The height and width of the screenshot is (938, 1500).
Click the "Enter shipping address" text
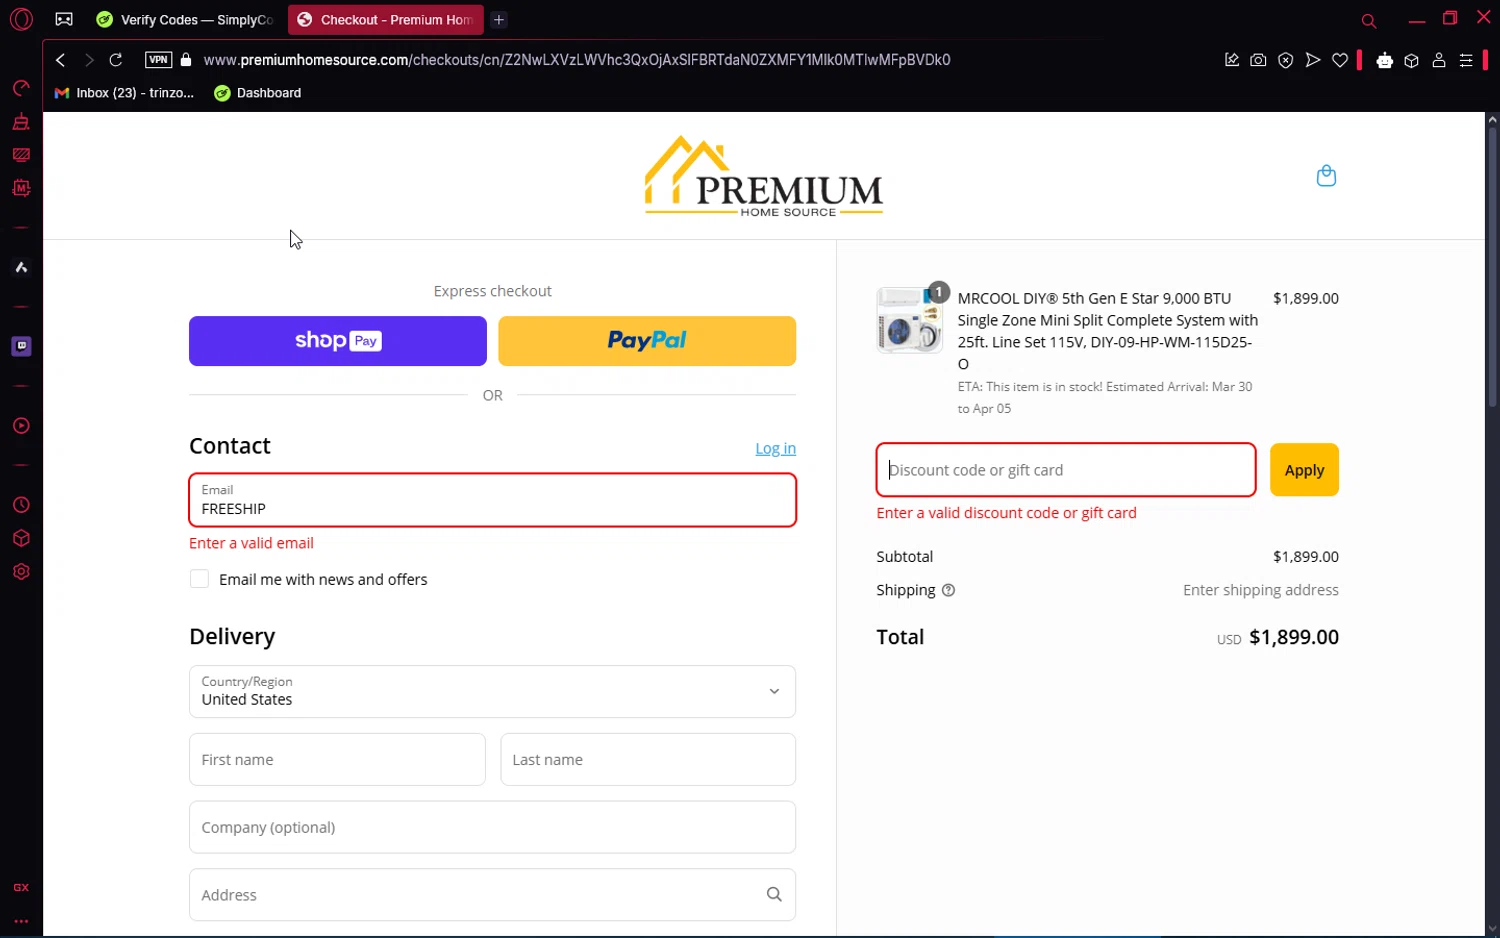(1260, 590)
